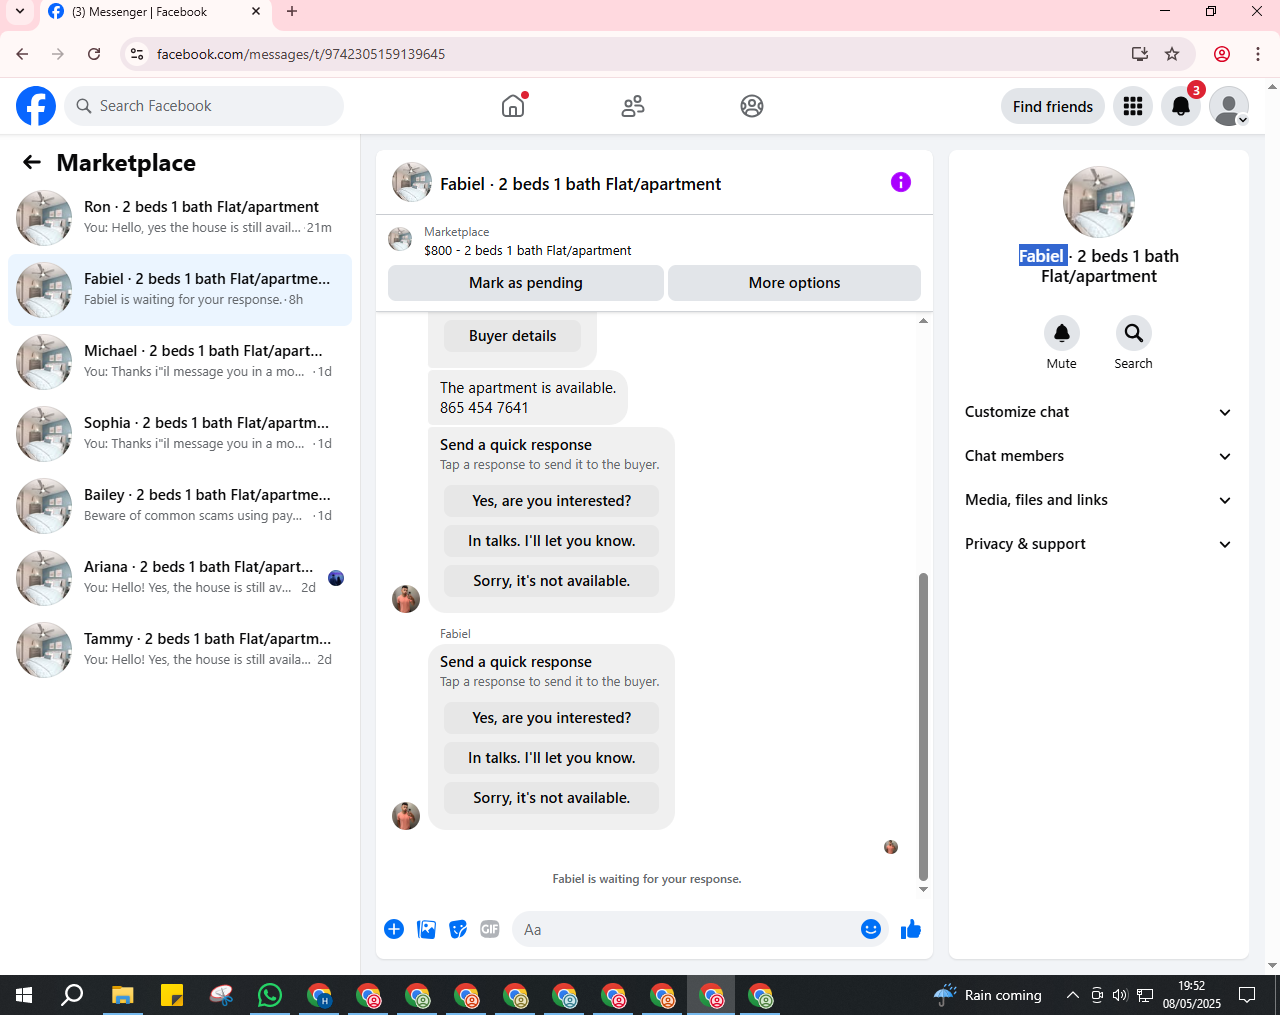Open the Friends icon in top navigation
Image resolution: width=1280 pixels, height=1015 pixels.
[x=633, y=106]
